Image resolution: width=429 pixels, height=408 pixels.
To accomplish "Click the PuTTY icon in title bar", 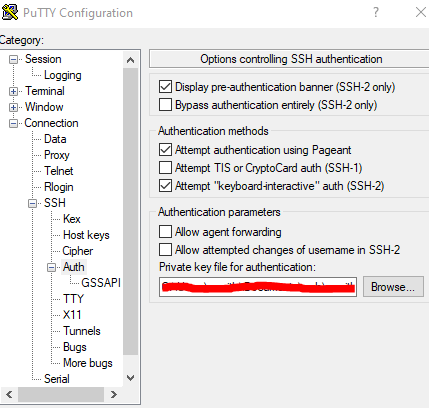I will [x=10, y=13].
